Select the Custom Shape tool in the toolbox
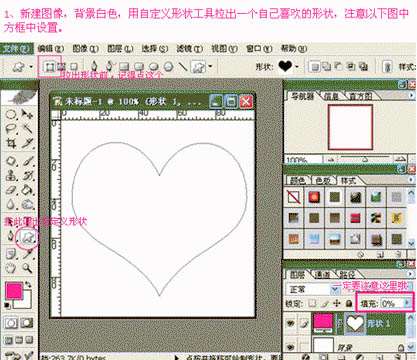Image resolution: width=417 pixels, height=360 pixels. pos(28,237)
